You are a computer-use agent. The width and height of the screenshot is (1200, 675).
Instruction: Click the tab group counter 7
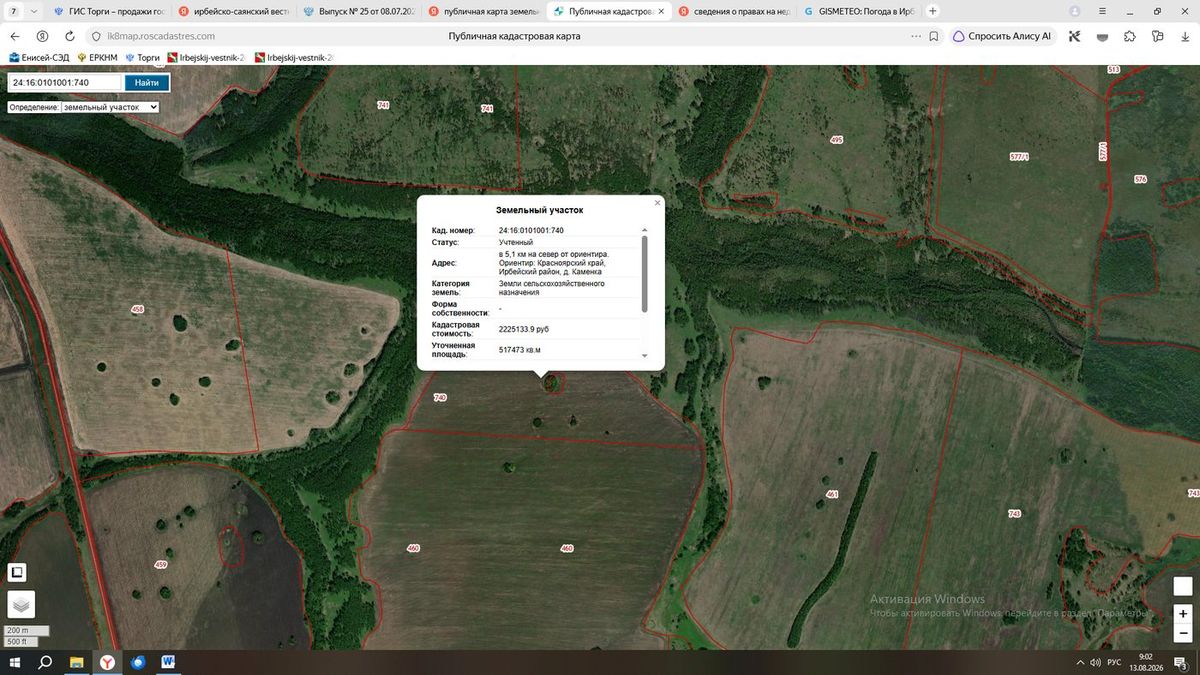coord(13,11)
